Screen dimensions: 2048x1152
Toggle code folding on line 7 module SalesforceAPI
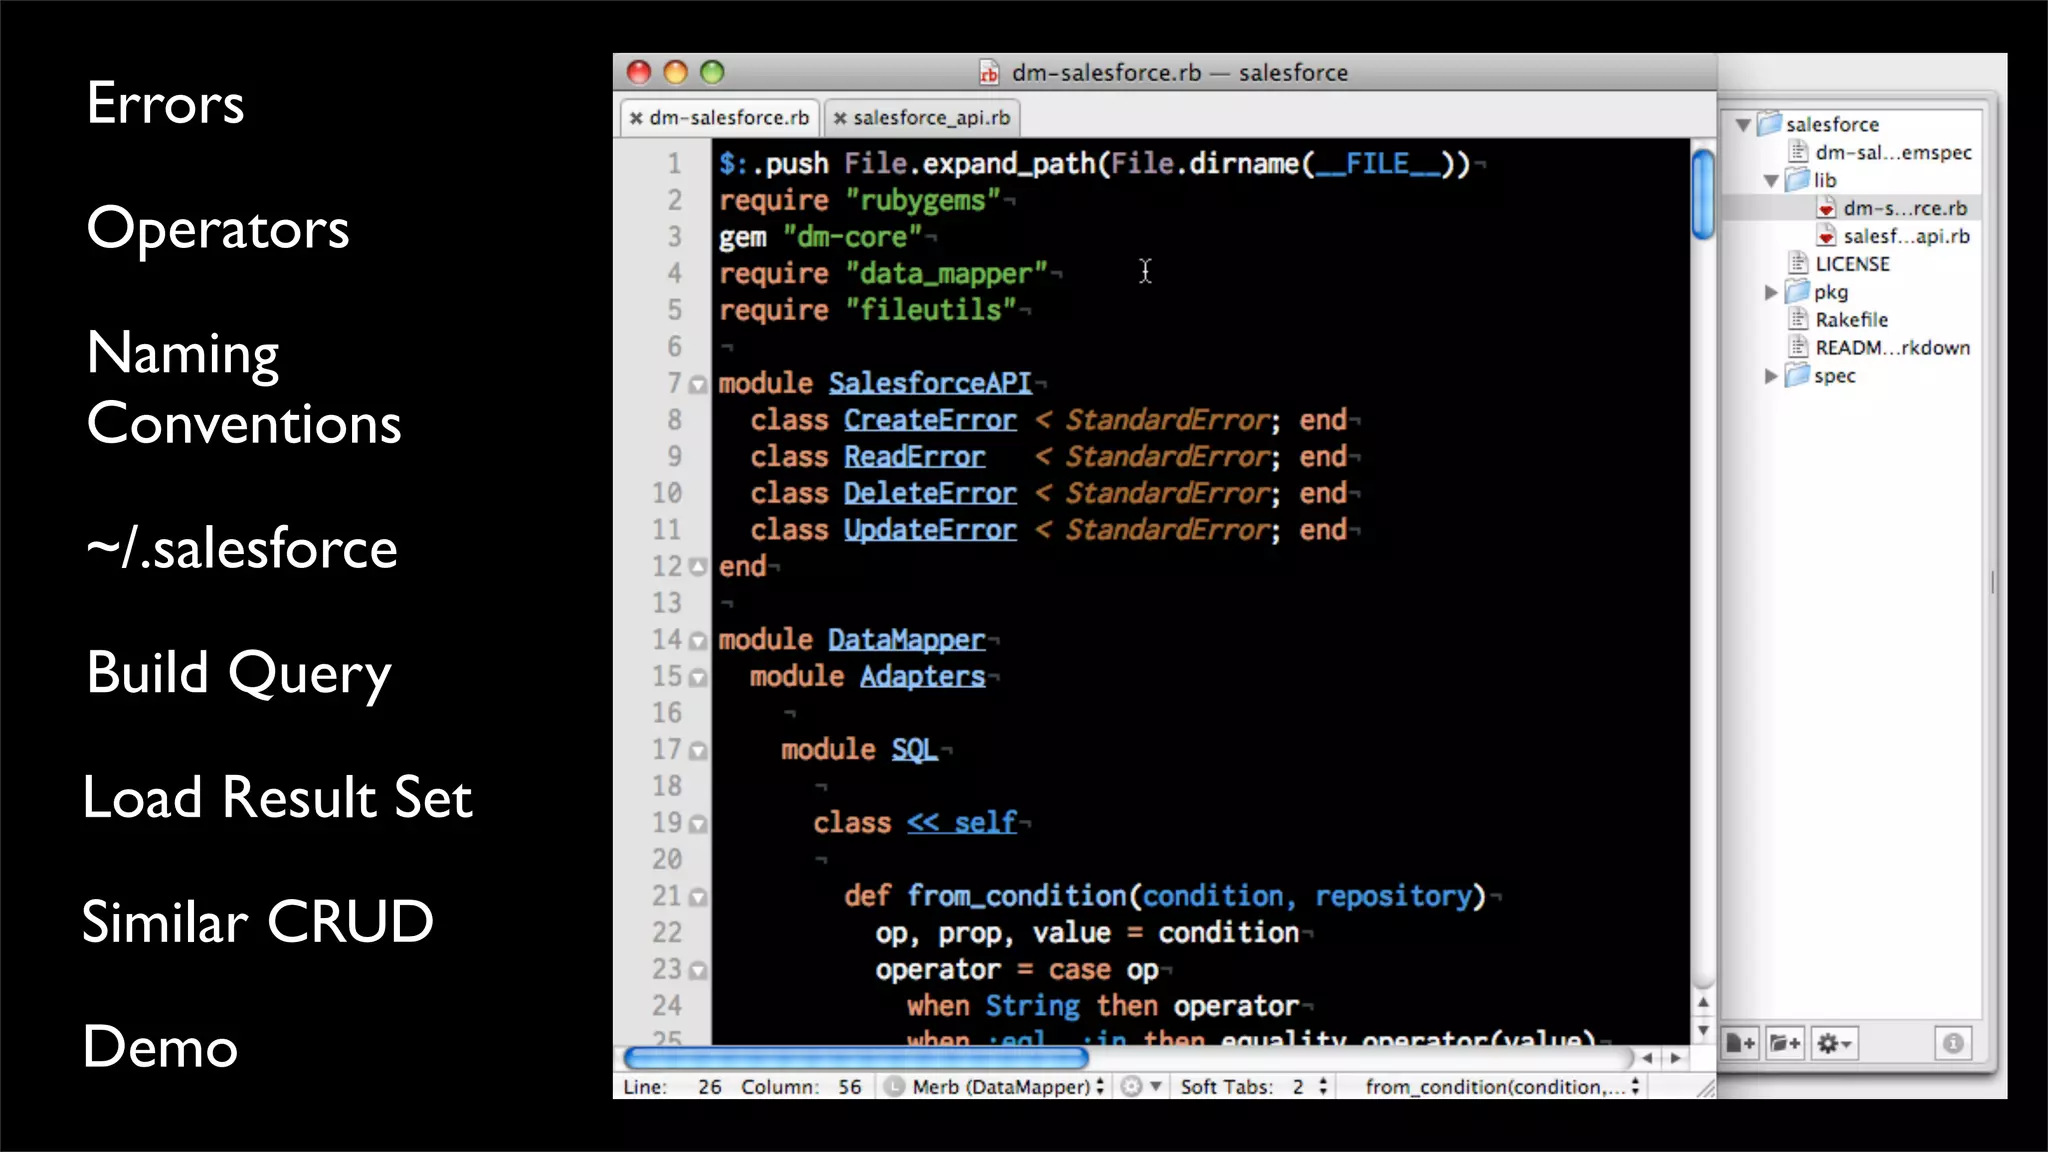(x=698, y=385)
